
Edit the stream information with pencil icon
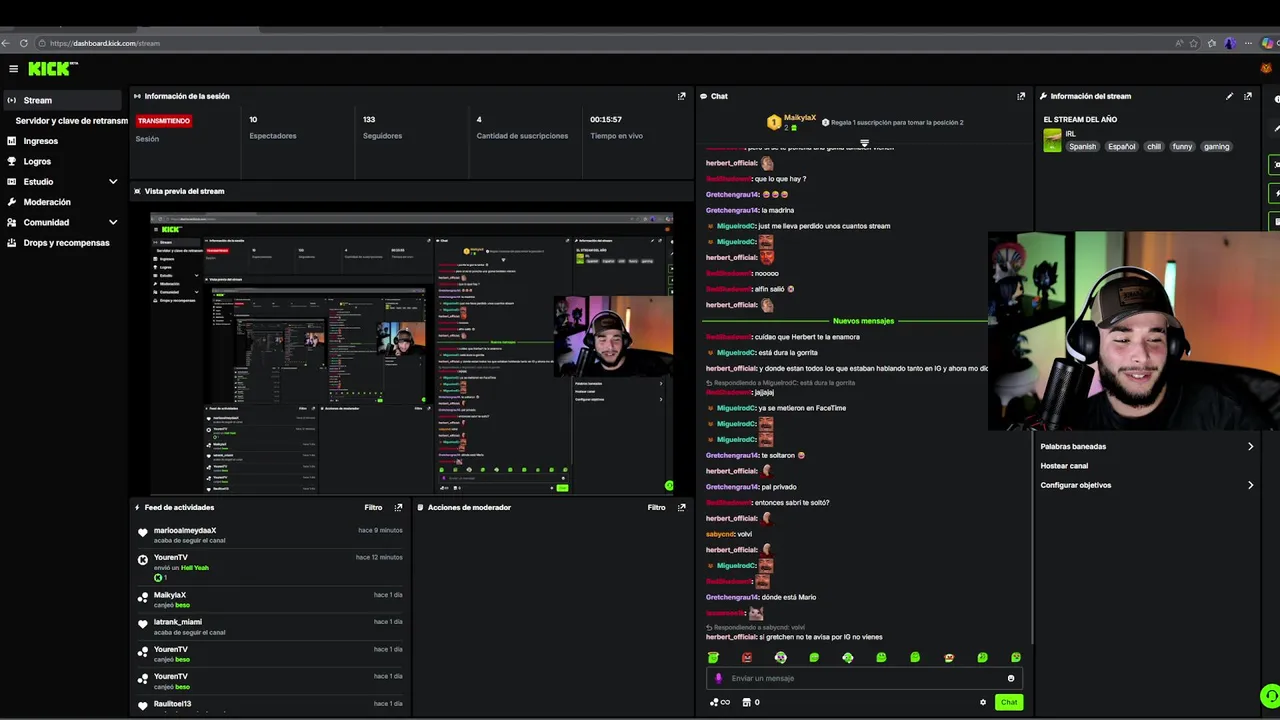pyautogui.click(x=1230, y=96)
